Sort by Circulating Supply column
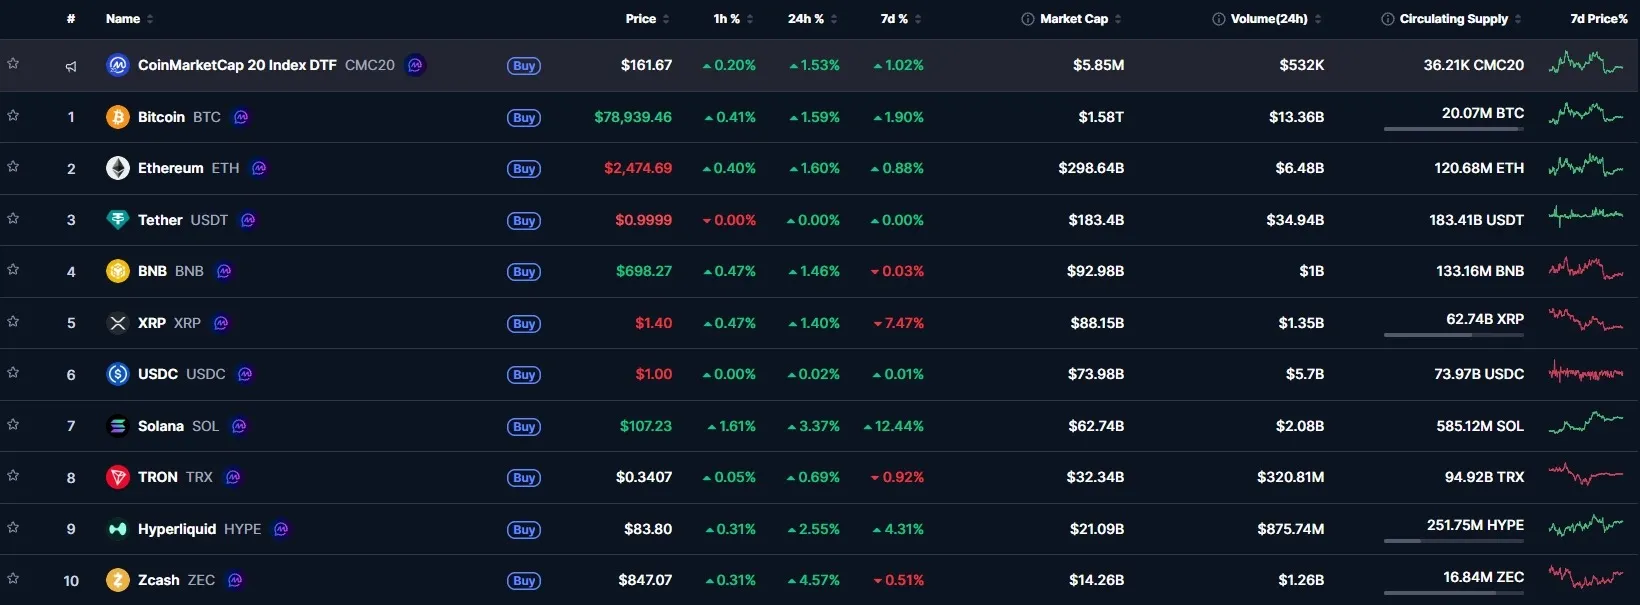Viewport: 1640px width, 605px height. click(x=1460, y=19)
